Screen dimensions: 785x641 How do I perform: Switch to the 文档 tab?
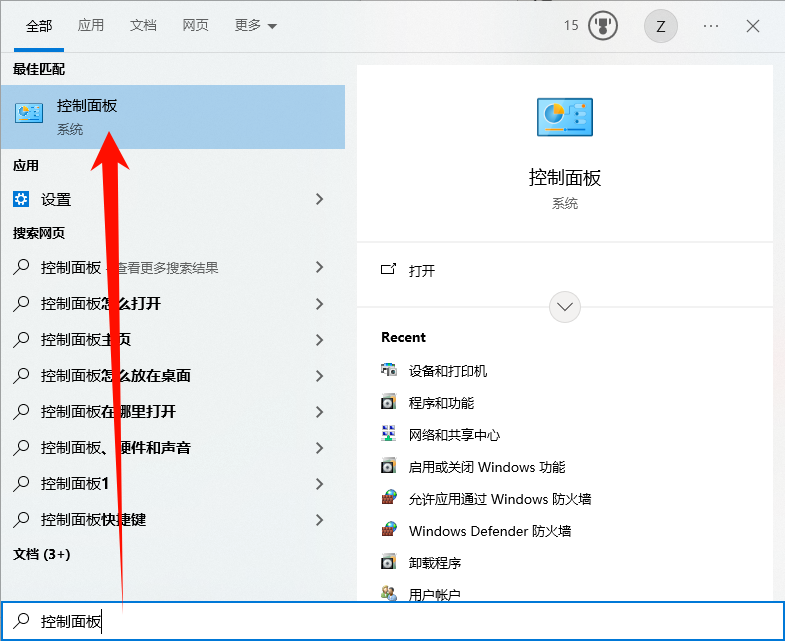tap(143, 25)
